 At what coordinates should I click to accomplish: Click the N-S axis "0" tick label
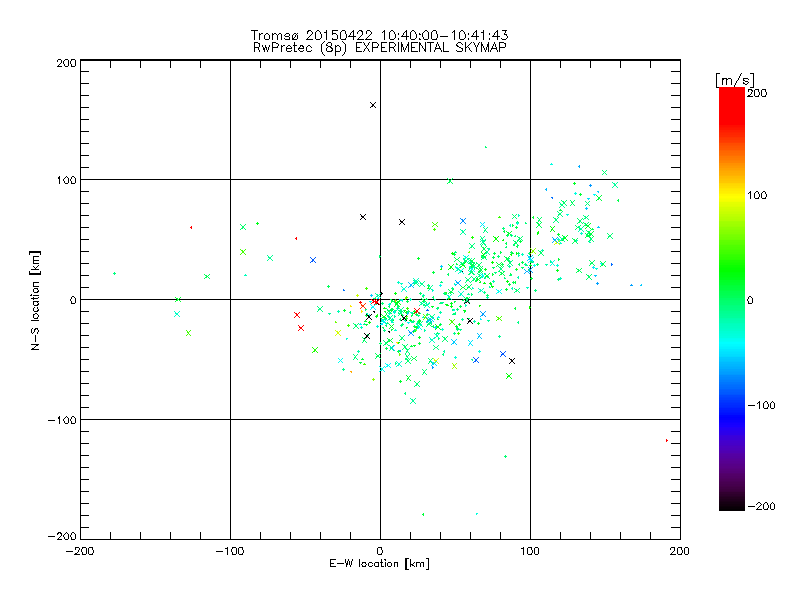pyautogui.click(x=73, y=300)
